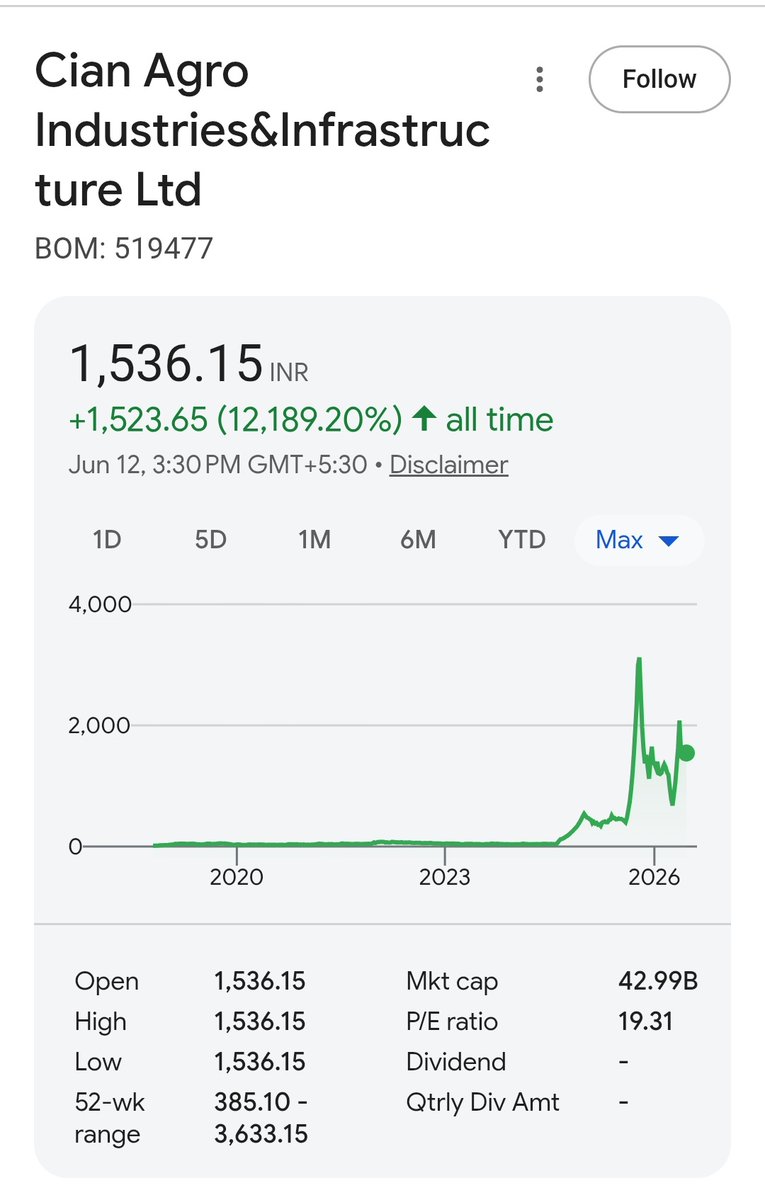Switch to the 1M chart range
The height and width of the screenshot is (1200, 765).
tap(314, 540)
